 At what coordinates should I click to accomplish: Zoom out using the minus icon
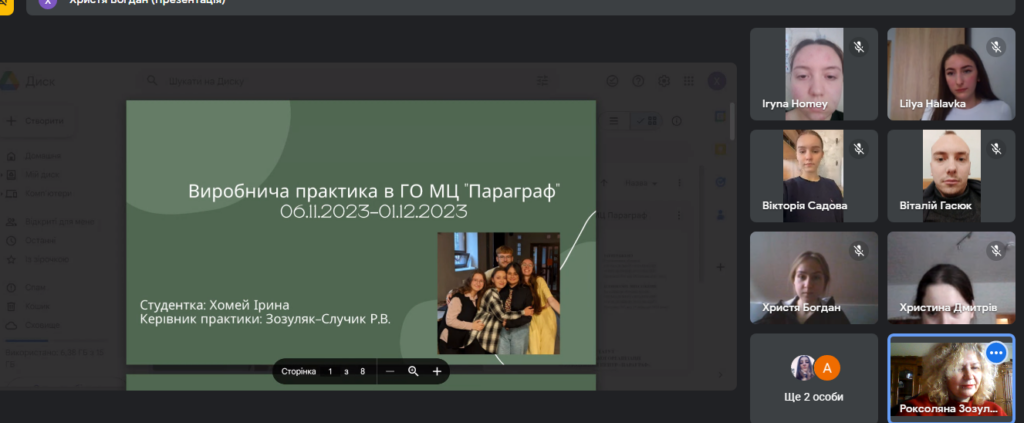pos(390,371)
